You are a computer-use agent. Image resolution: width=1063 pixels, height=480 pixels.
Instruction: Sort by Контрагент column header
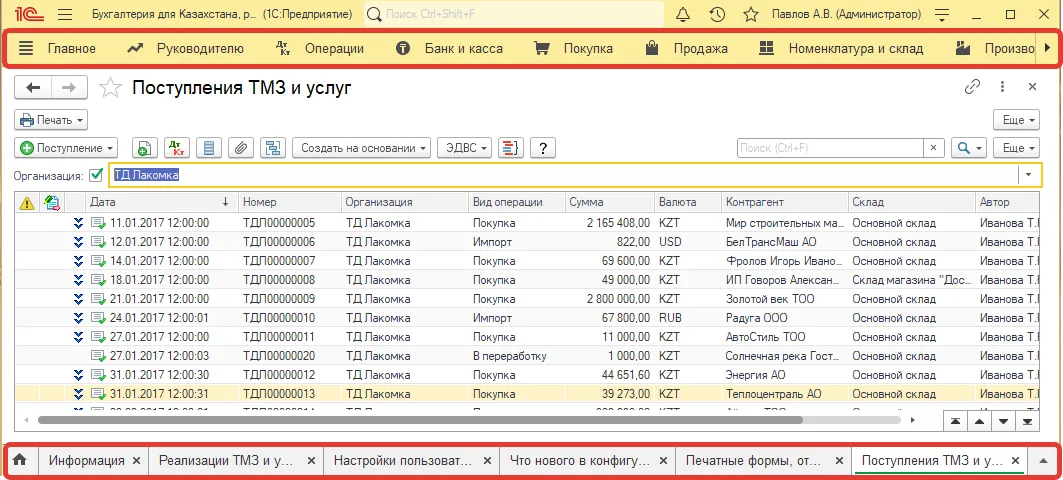(784, 202)
